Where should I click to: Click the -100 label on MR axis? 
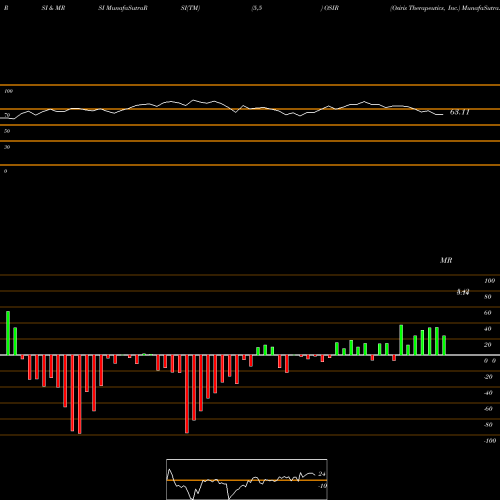click(490, 441)
